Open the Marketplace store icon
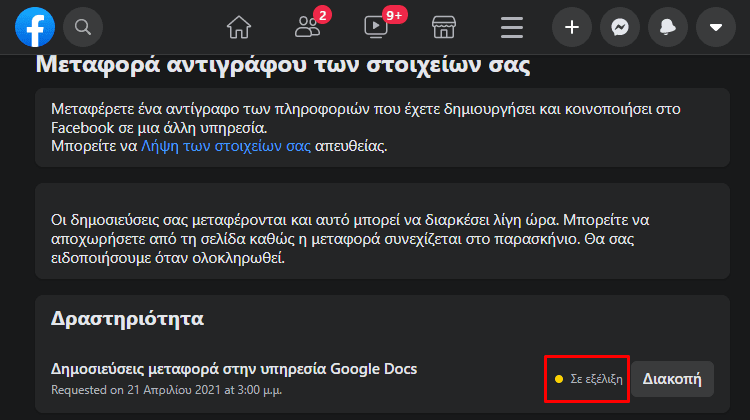 click(444, 27)
